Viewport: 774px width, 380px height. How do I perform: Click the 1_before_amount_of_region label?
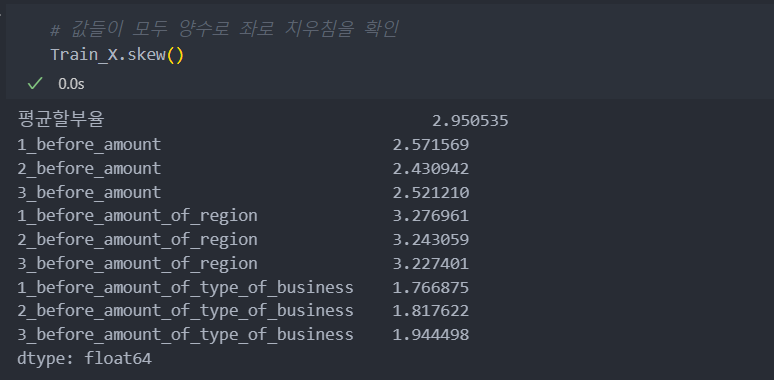click(x=137, y=216)
